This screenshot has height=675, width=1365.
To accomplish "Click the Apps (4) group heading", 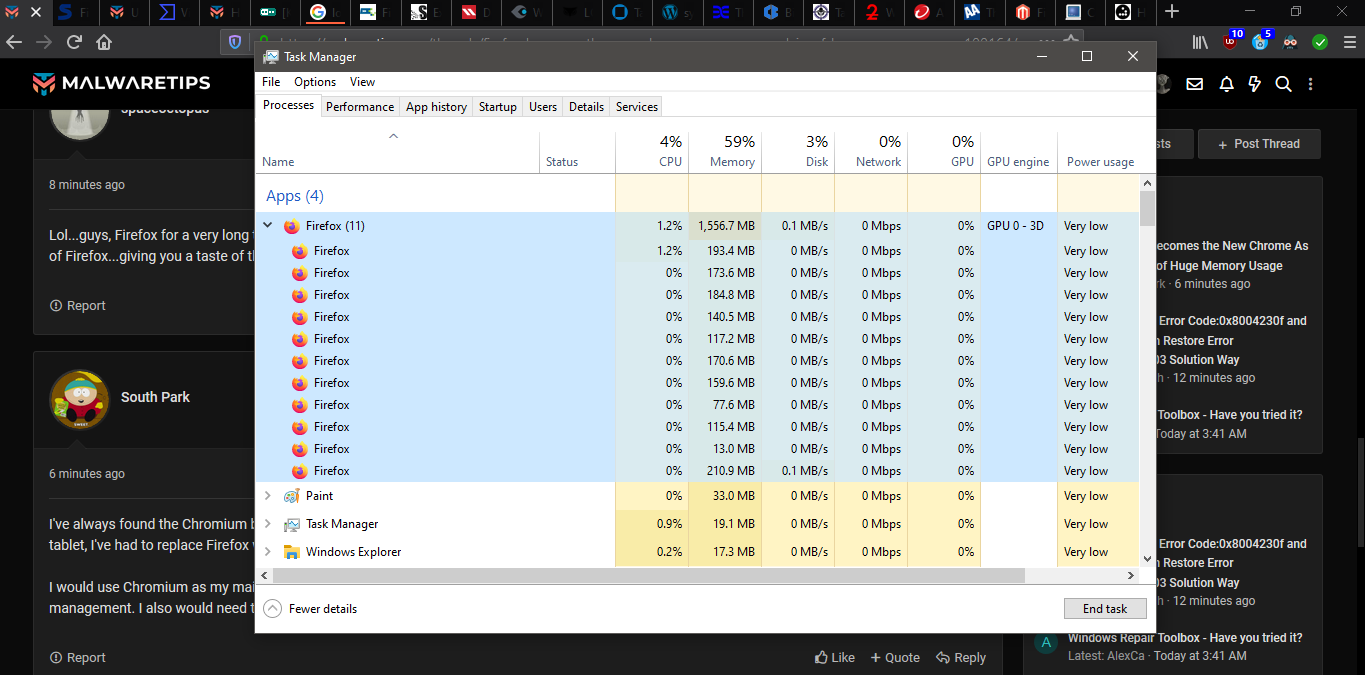I will tap(294, 196).
